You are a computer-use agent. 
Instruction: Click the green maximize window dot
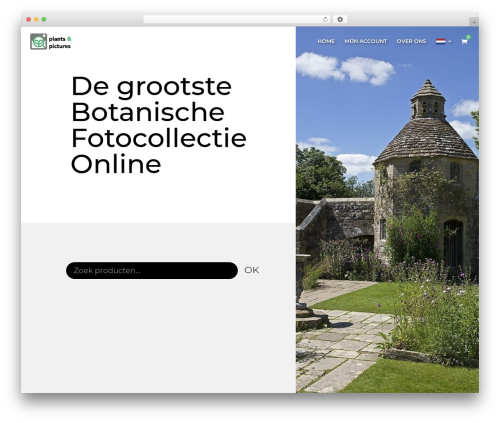click(x=44, y=20)
